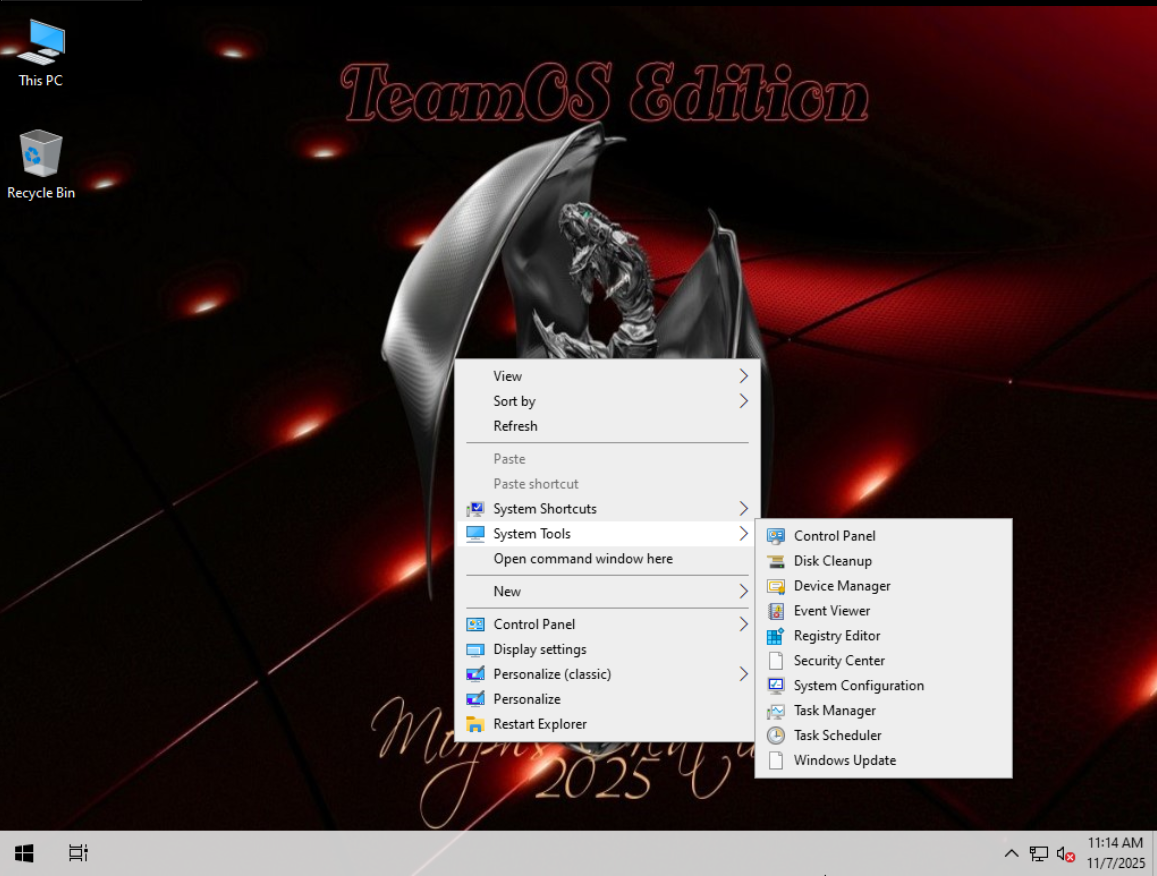Show hidden system tray icons chevron
This screenshot has height=876, width=1157.
coord(1011,854)
